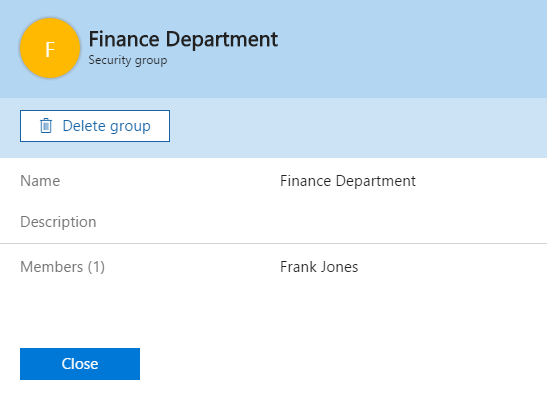Open member Frank Jones
The height and width of the screenshot is (412, 547).
[x=319, y=267]
